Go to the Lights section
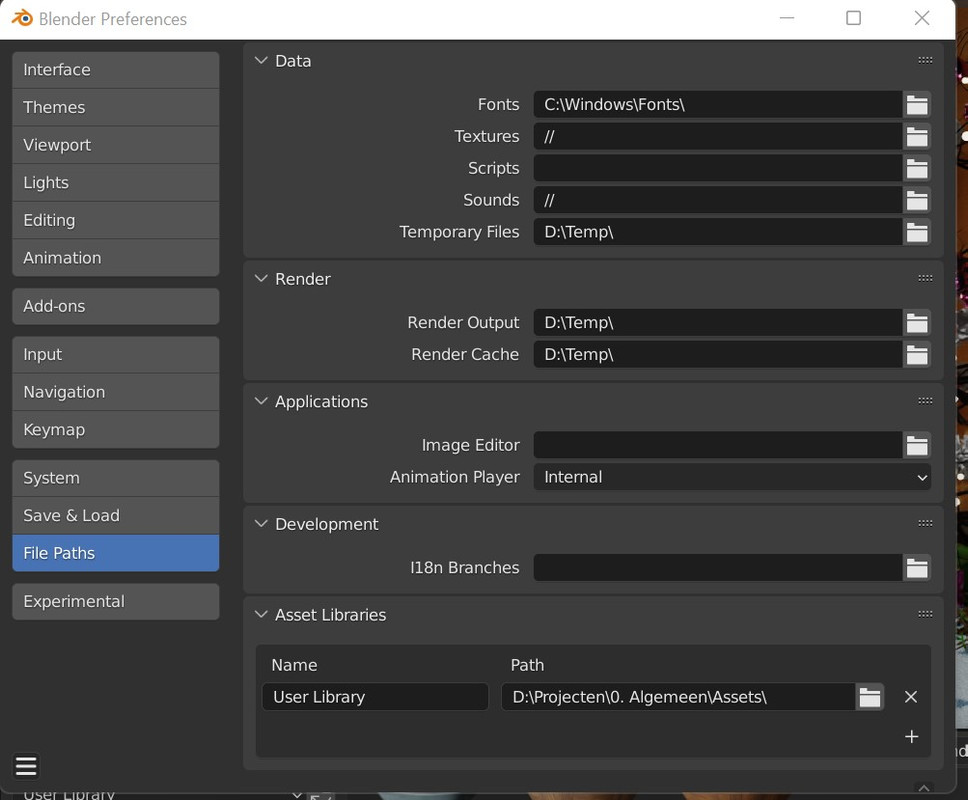Viewport: 968px width, 800px height. (x=115, y=183)
